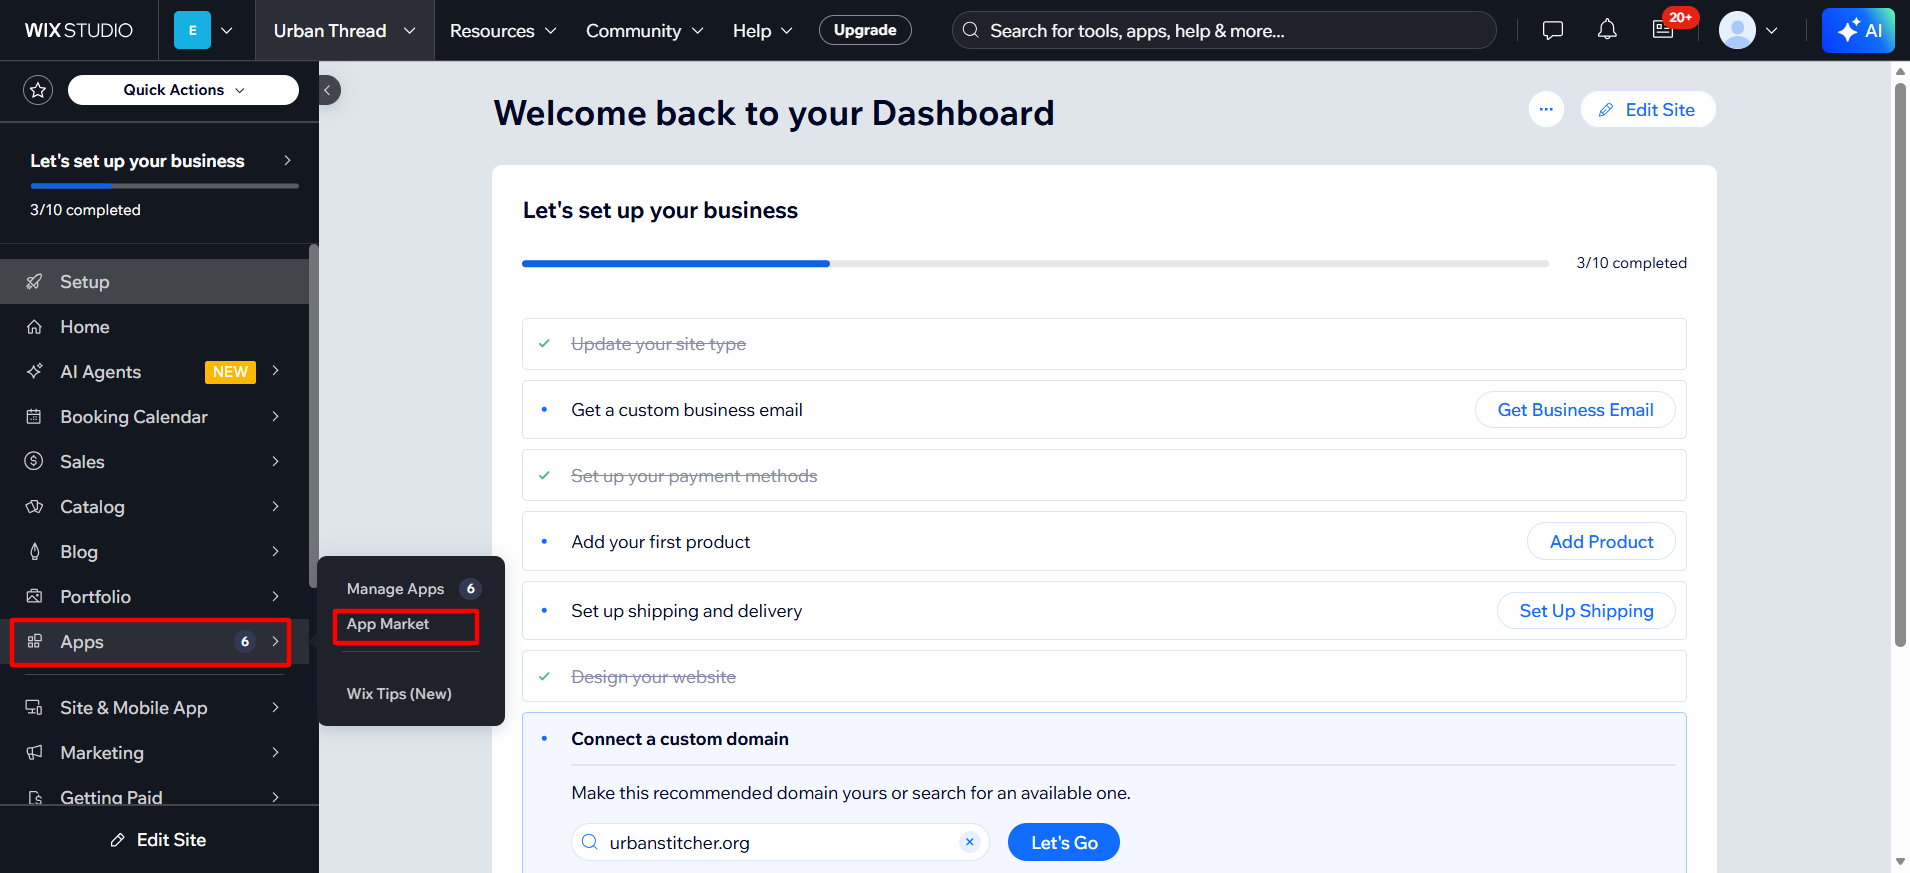This screenshot has width=1910, height=873.
Task: Click the Set Up Shipping button
Action: click(x=1586, y=611)
